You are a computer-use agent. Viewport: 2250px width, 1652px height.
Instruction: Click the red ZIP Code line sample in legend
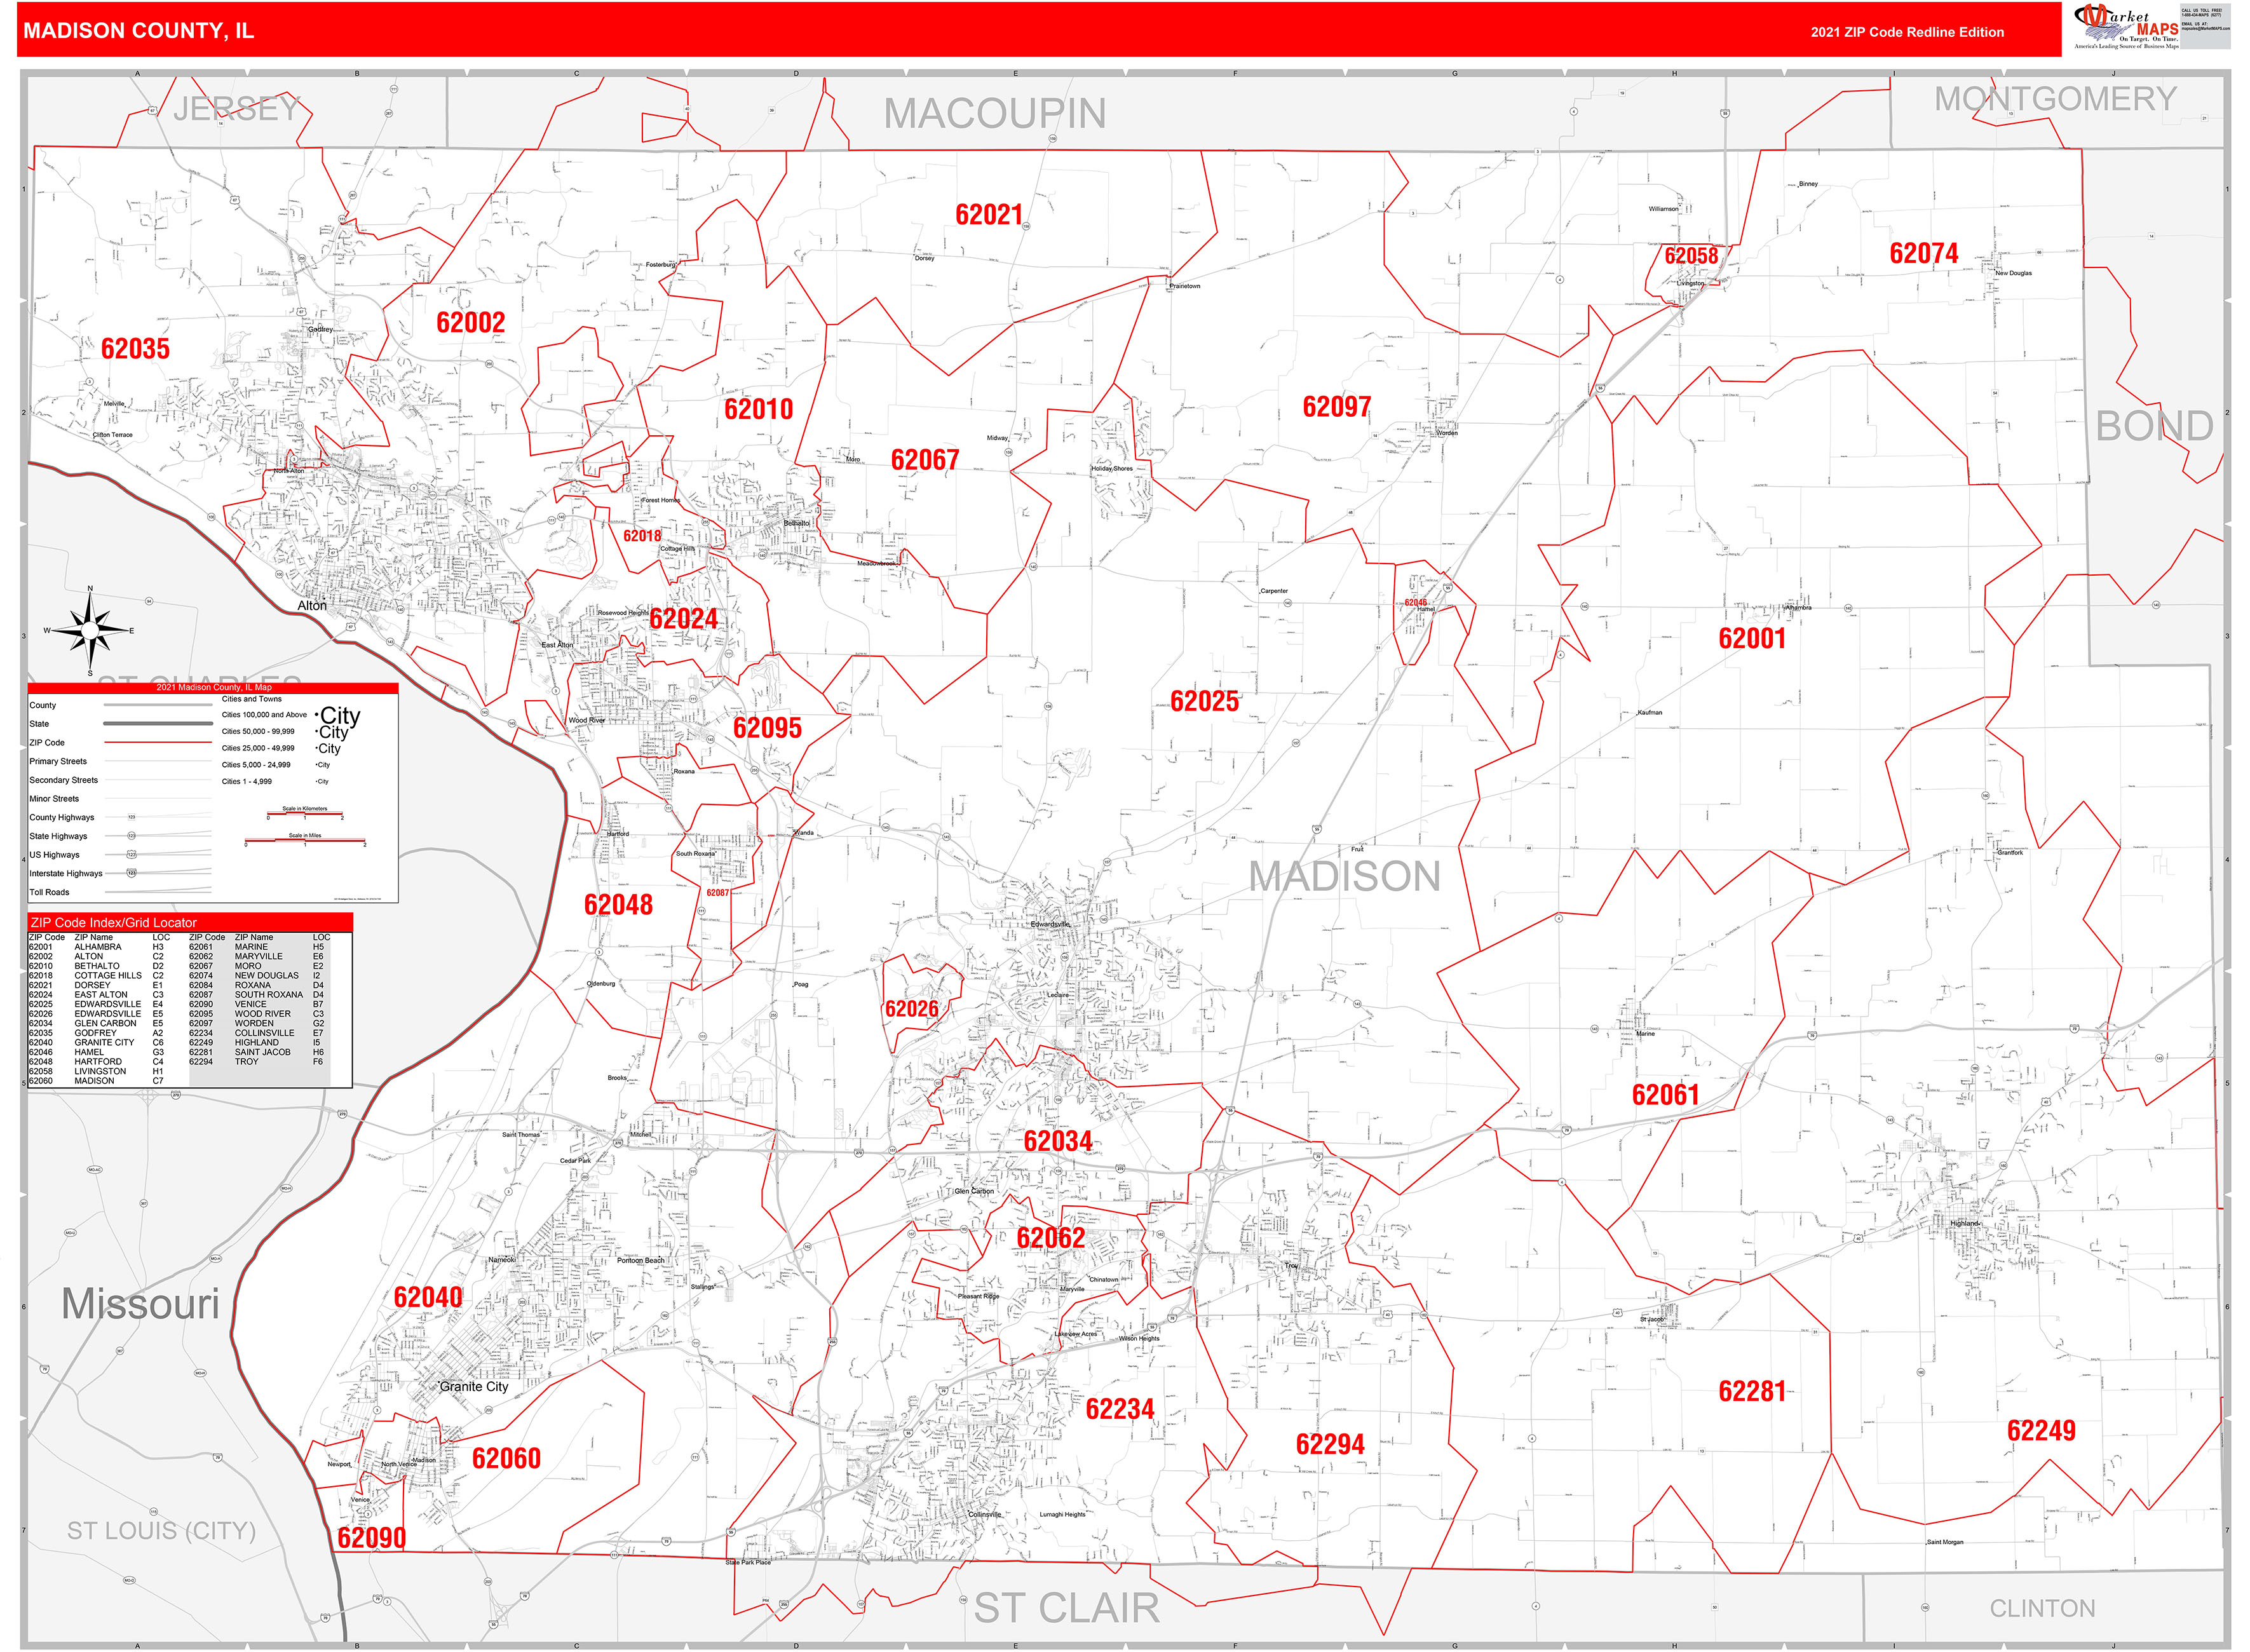(158, 742)
